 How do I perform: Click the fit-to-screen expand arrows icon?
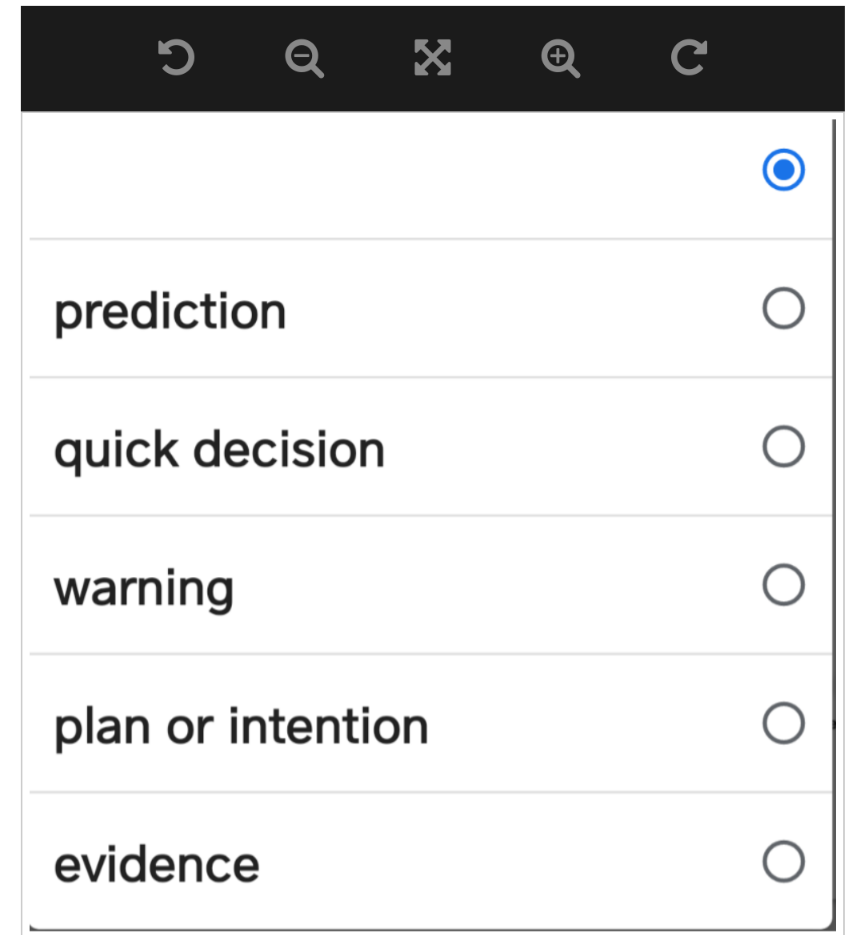(x=432, y=58)
